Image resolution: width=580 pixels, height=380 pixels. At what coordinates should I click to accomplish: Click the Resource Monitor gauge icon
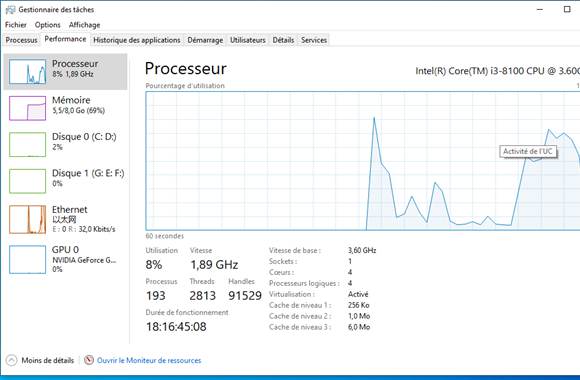(x=89, y=360)
